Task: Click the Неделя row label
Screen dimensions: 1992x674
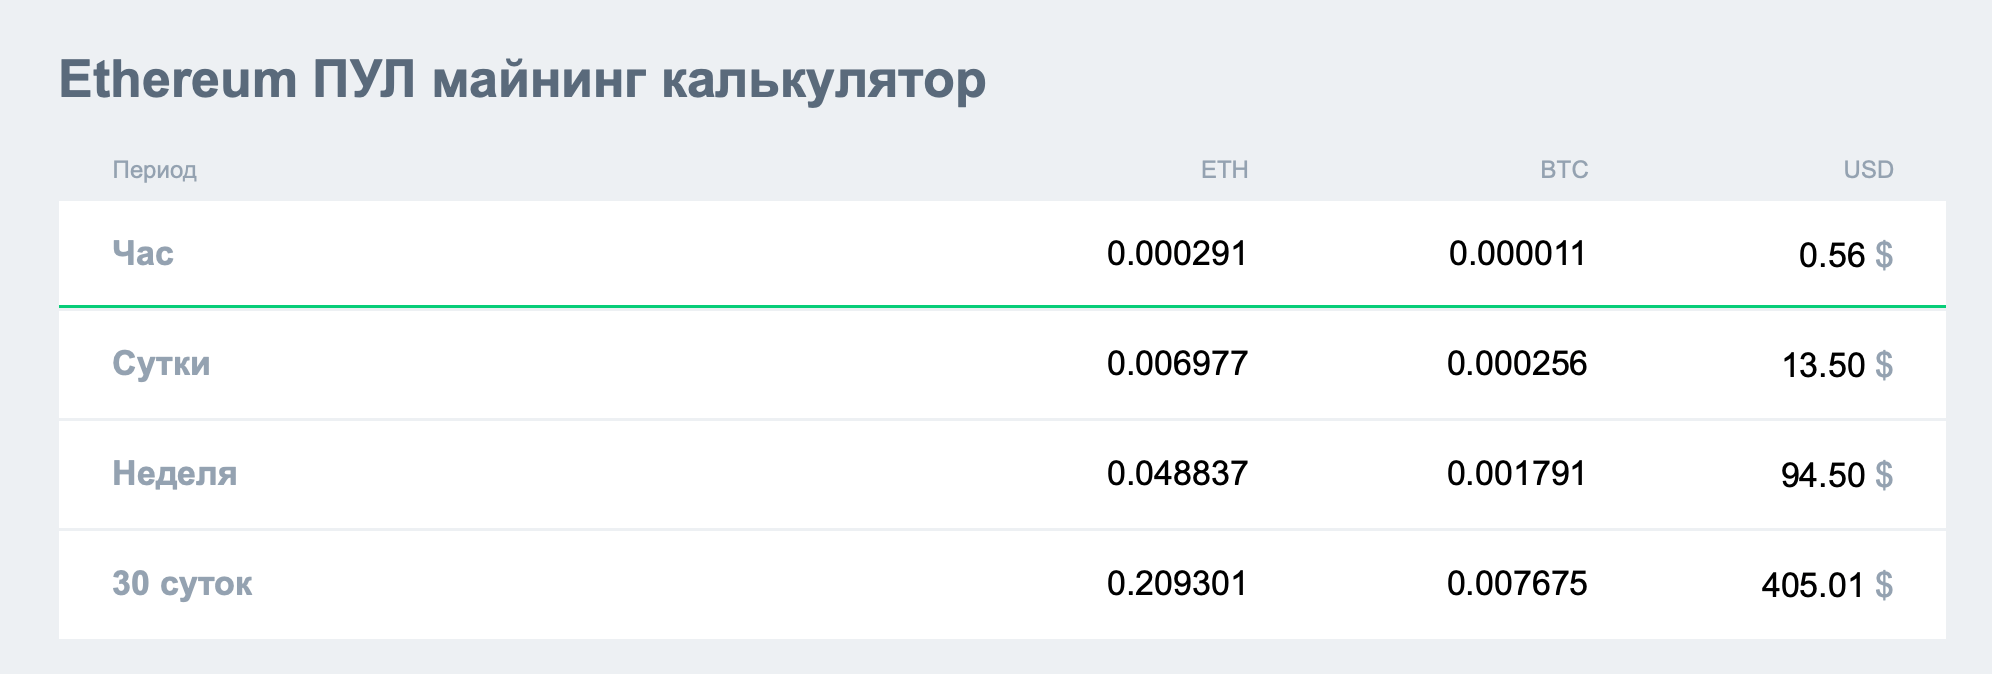Action: click(x=174, y=474)
